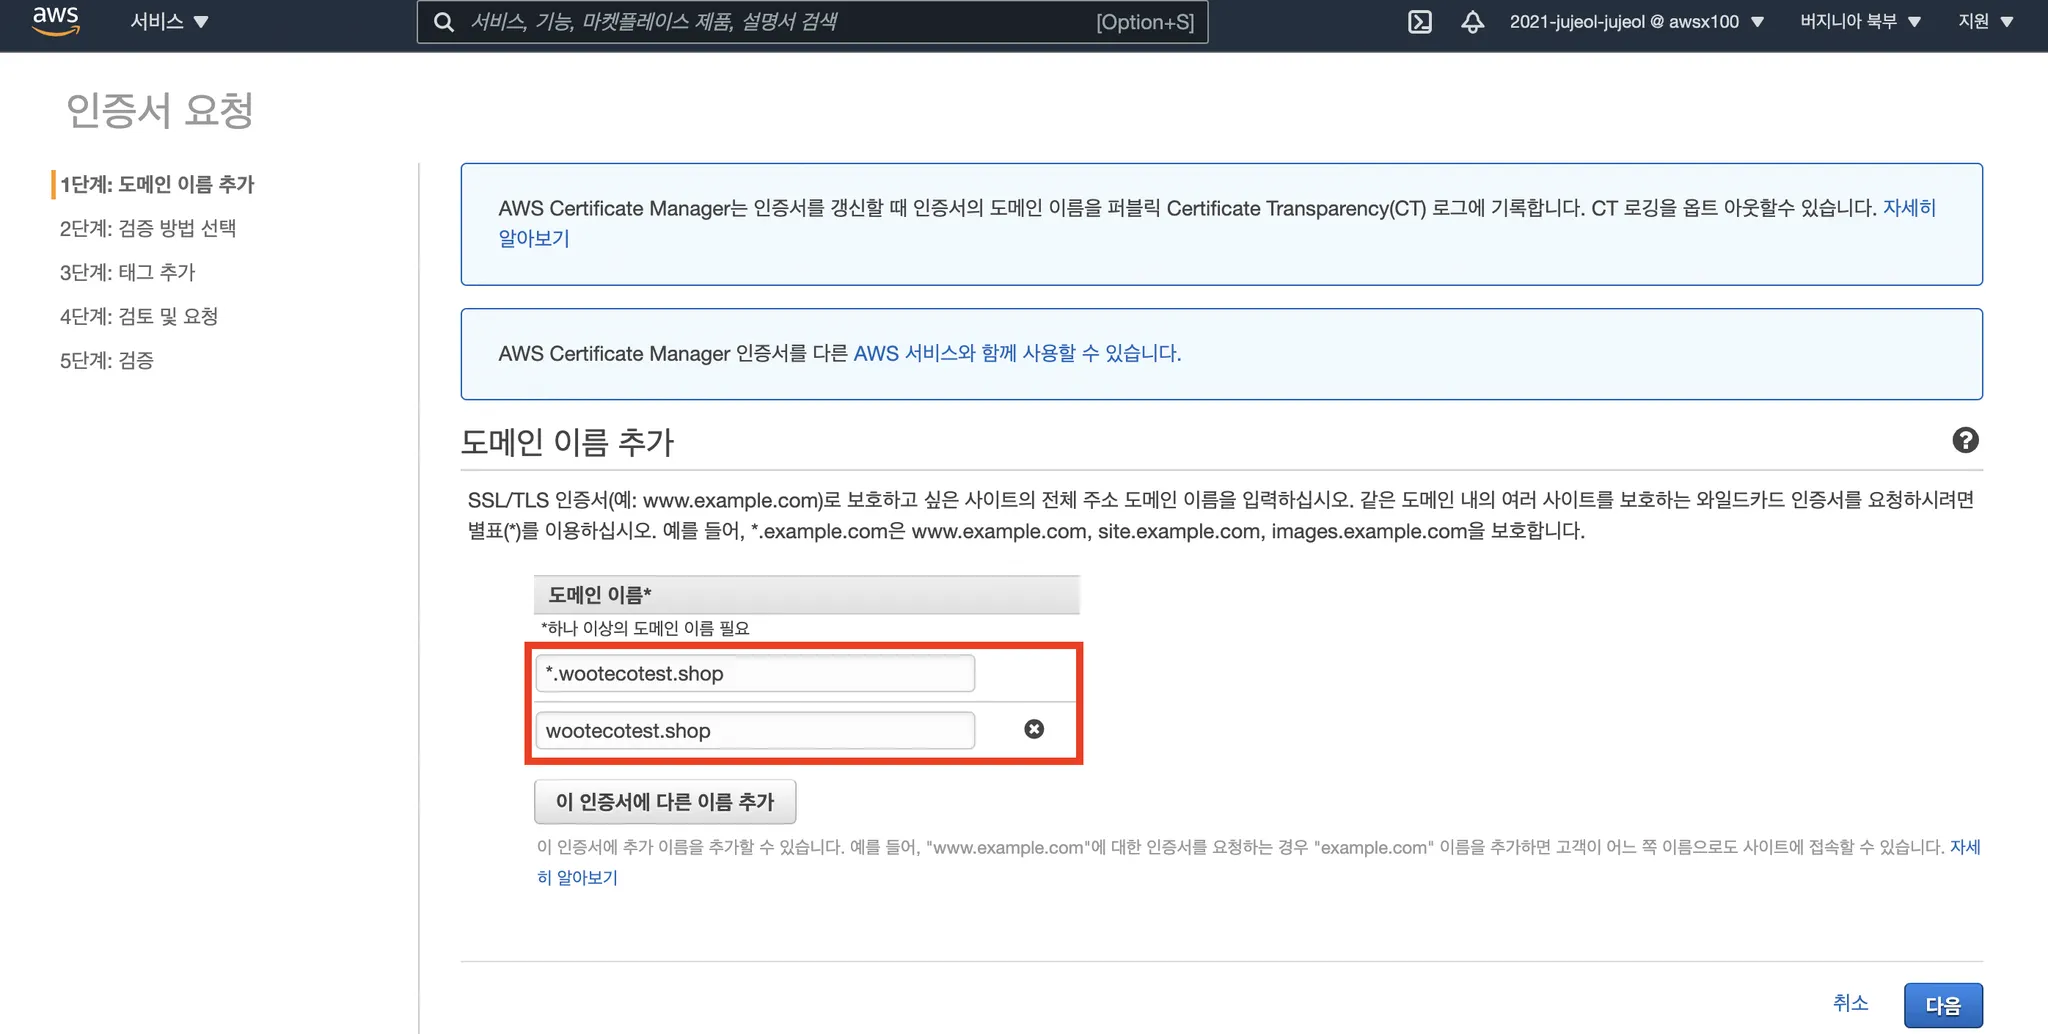
Task: Focus the AWS services search box
Action: (x=812, y=22)
